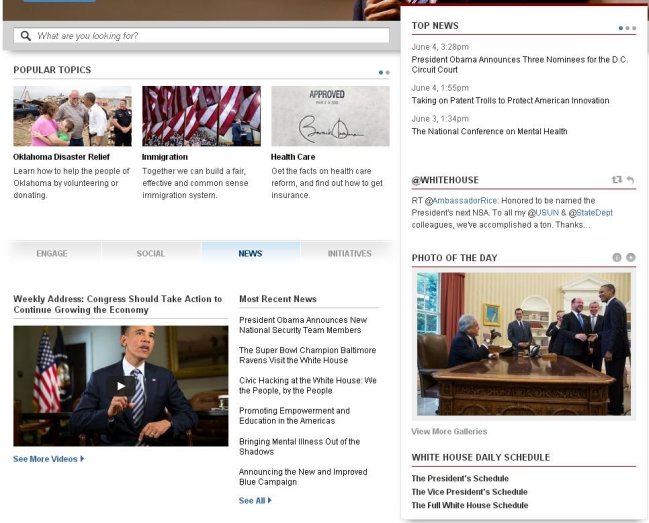Click the Oklahoma Disaster Relief thumbnail
The image size is (649, 523).
click(72, 116)
